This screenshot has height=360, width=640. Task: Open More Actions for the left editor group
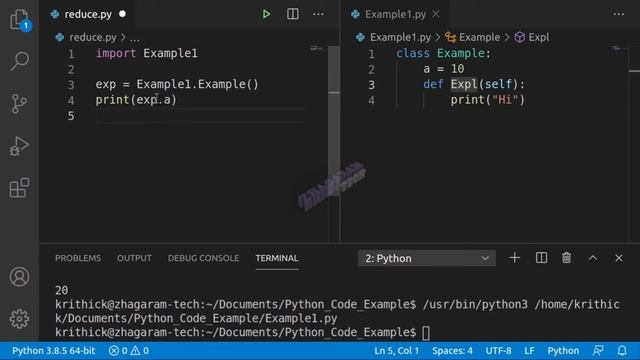(318, 14)
